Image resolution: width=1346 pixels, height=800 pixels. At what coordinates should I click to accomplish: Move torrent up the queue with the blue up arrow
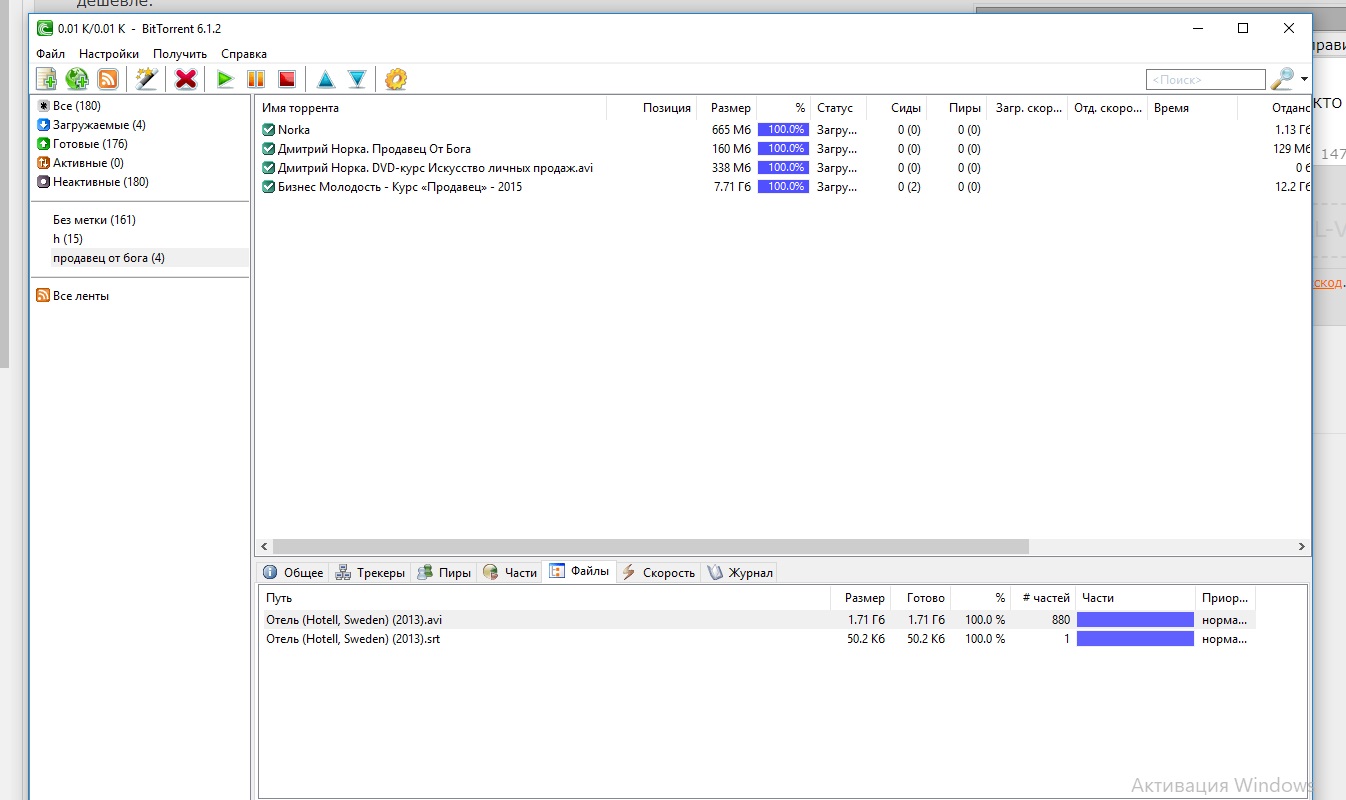pos(325,79)
